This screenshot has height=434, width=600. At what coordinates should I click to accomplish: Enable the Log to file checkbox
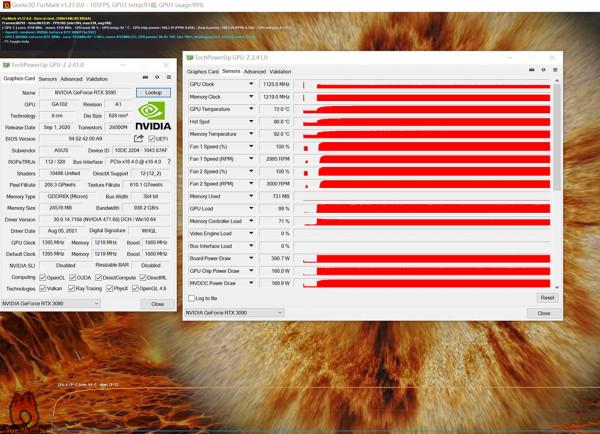[x=192, y=298]
